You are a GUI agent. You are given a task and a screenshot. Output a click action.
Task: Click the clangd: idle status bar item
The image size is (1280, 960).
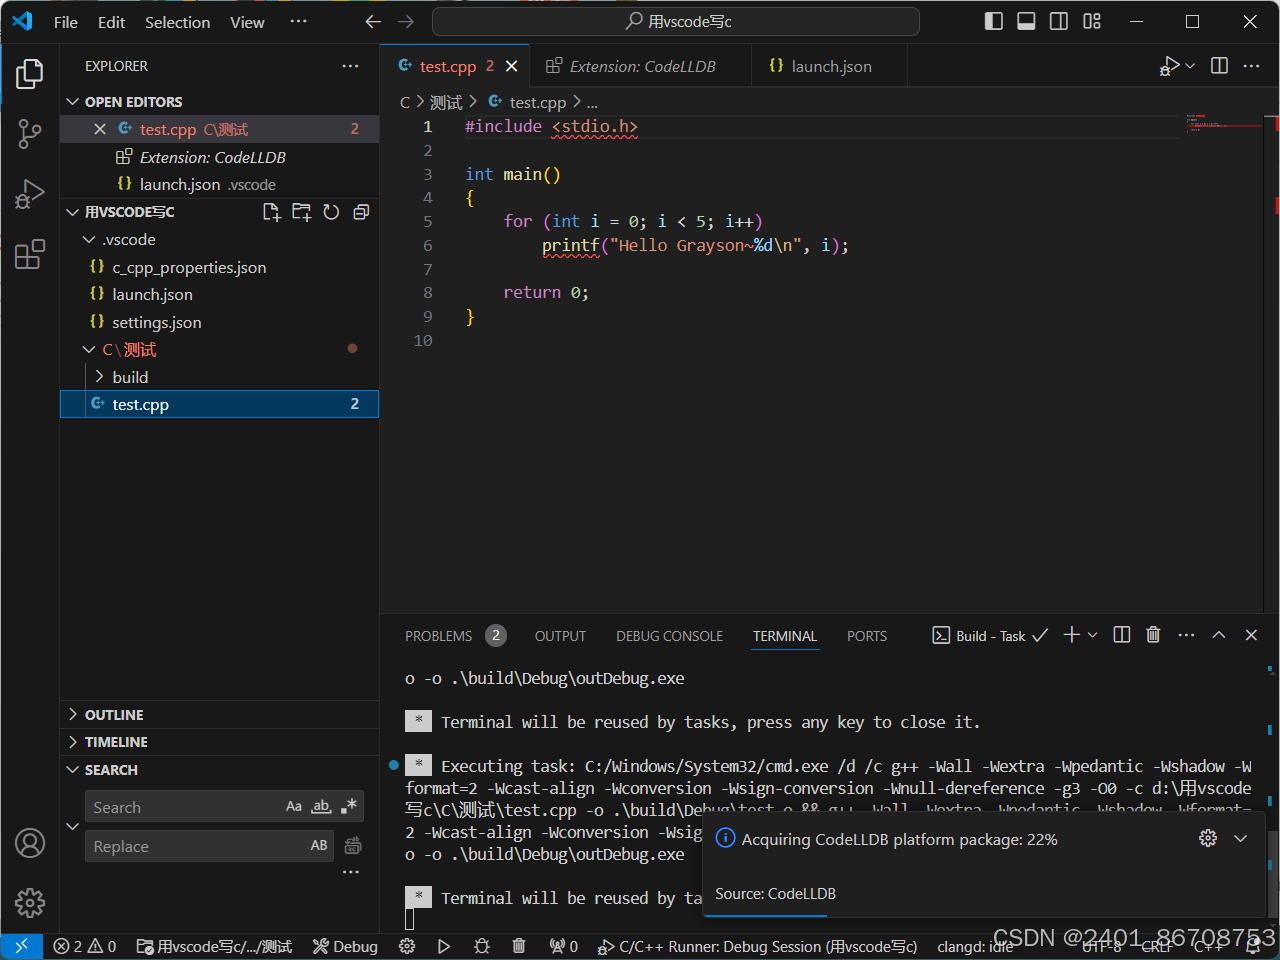975,946
